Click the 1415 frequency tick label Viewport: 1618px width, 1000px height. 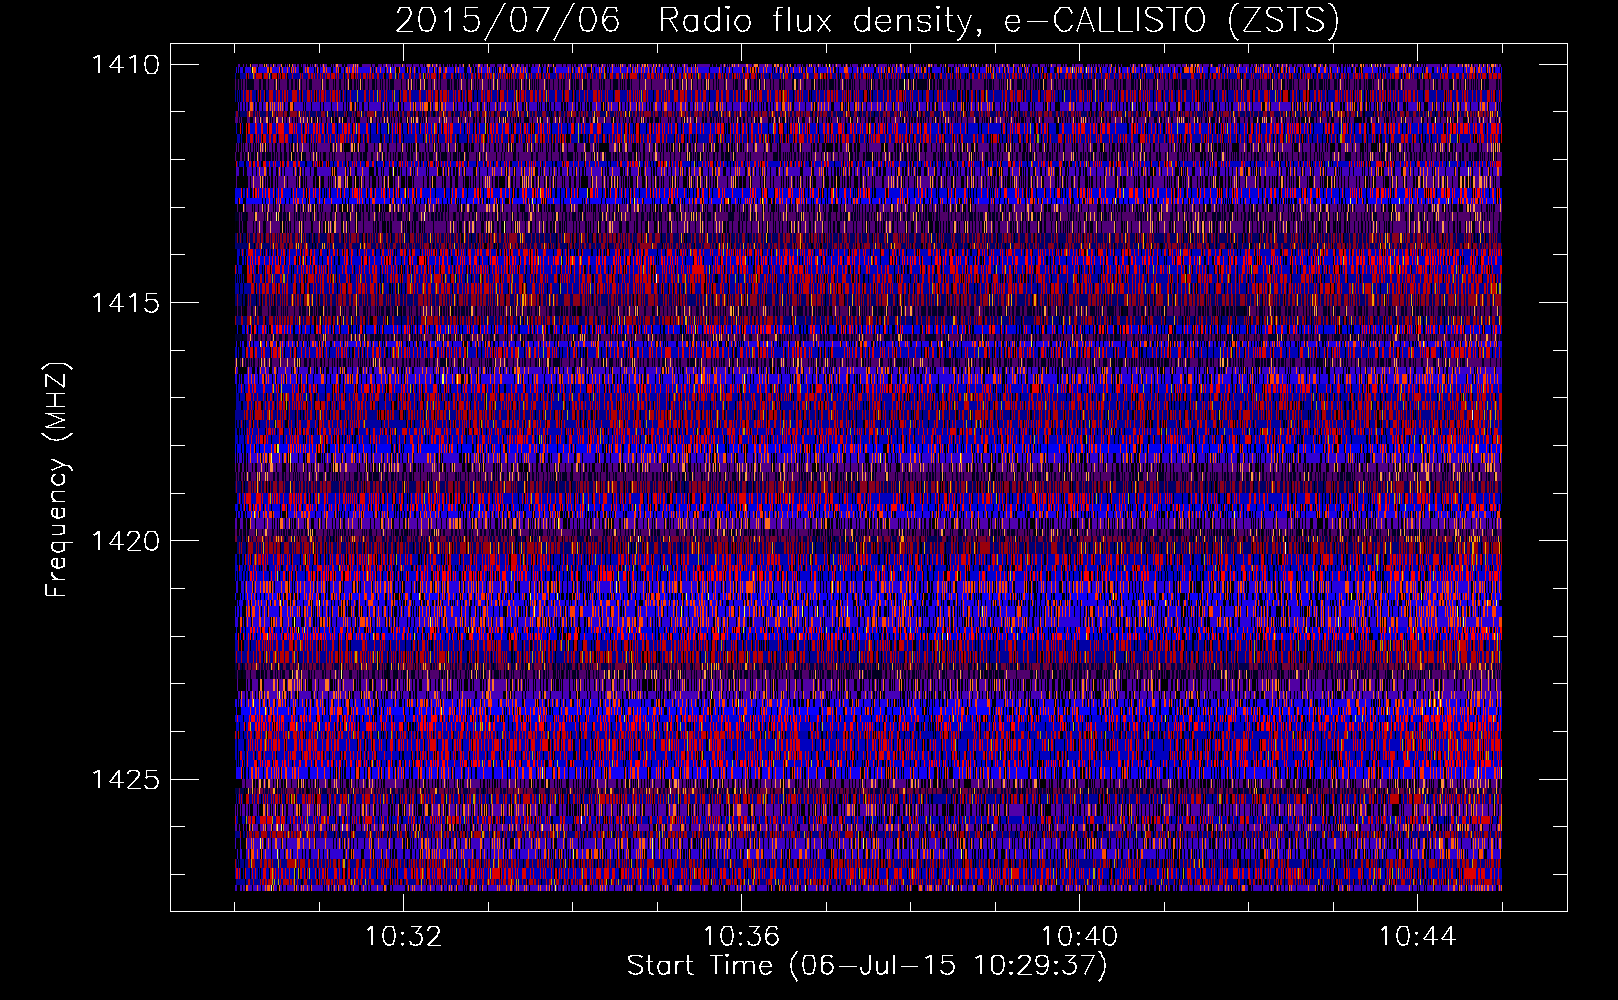click(125, 303)
